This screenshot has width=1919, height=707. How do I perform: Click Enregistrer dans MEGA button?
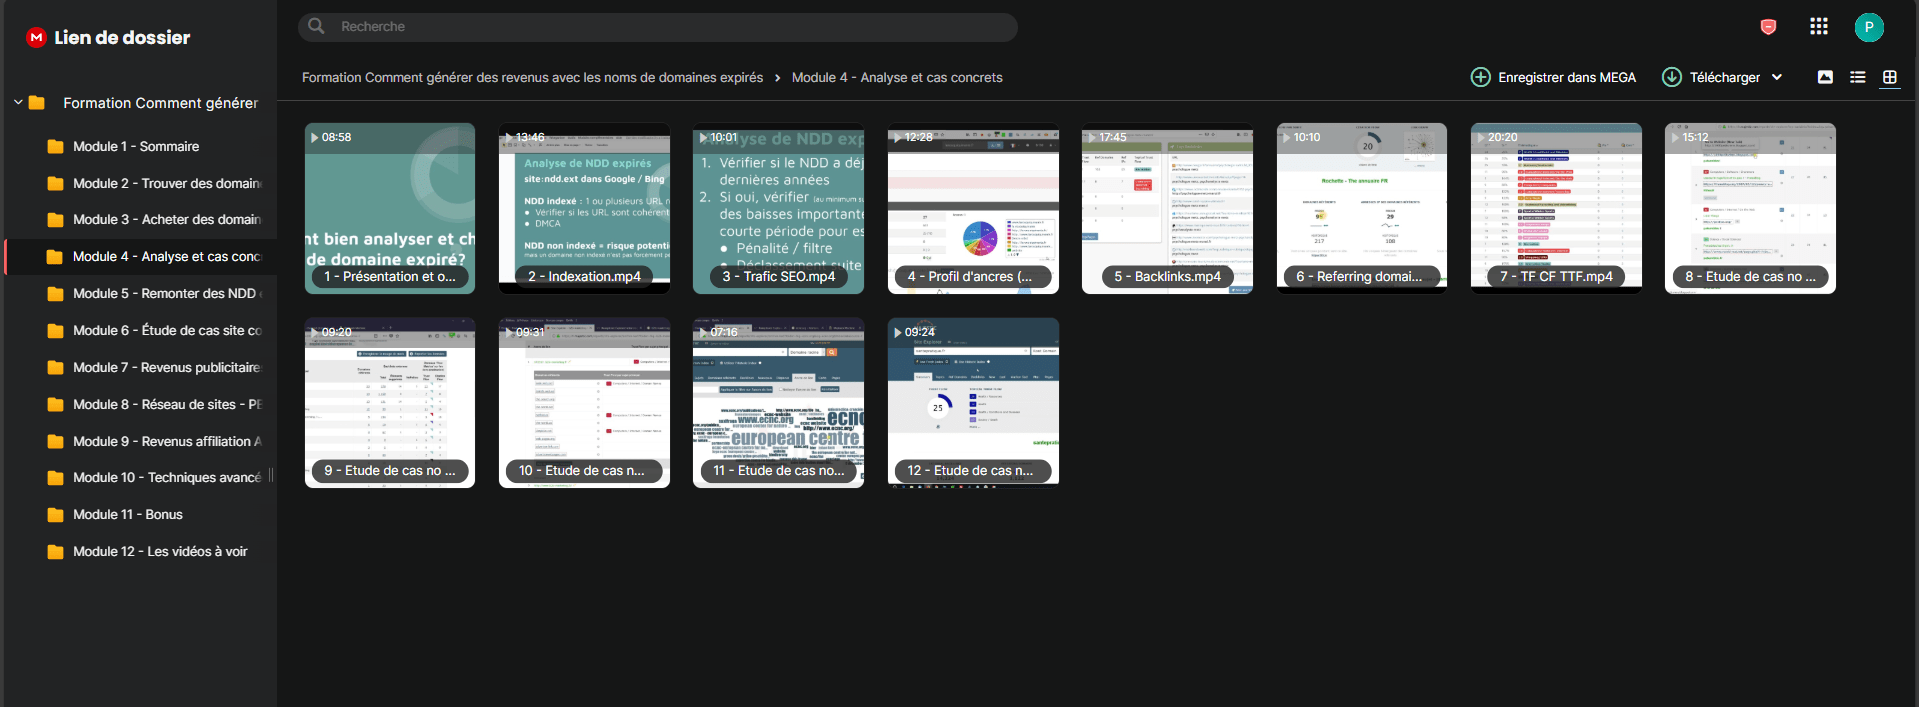[1554, 77]
